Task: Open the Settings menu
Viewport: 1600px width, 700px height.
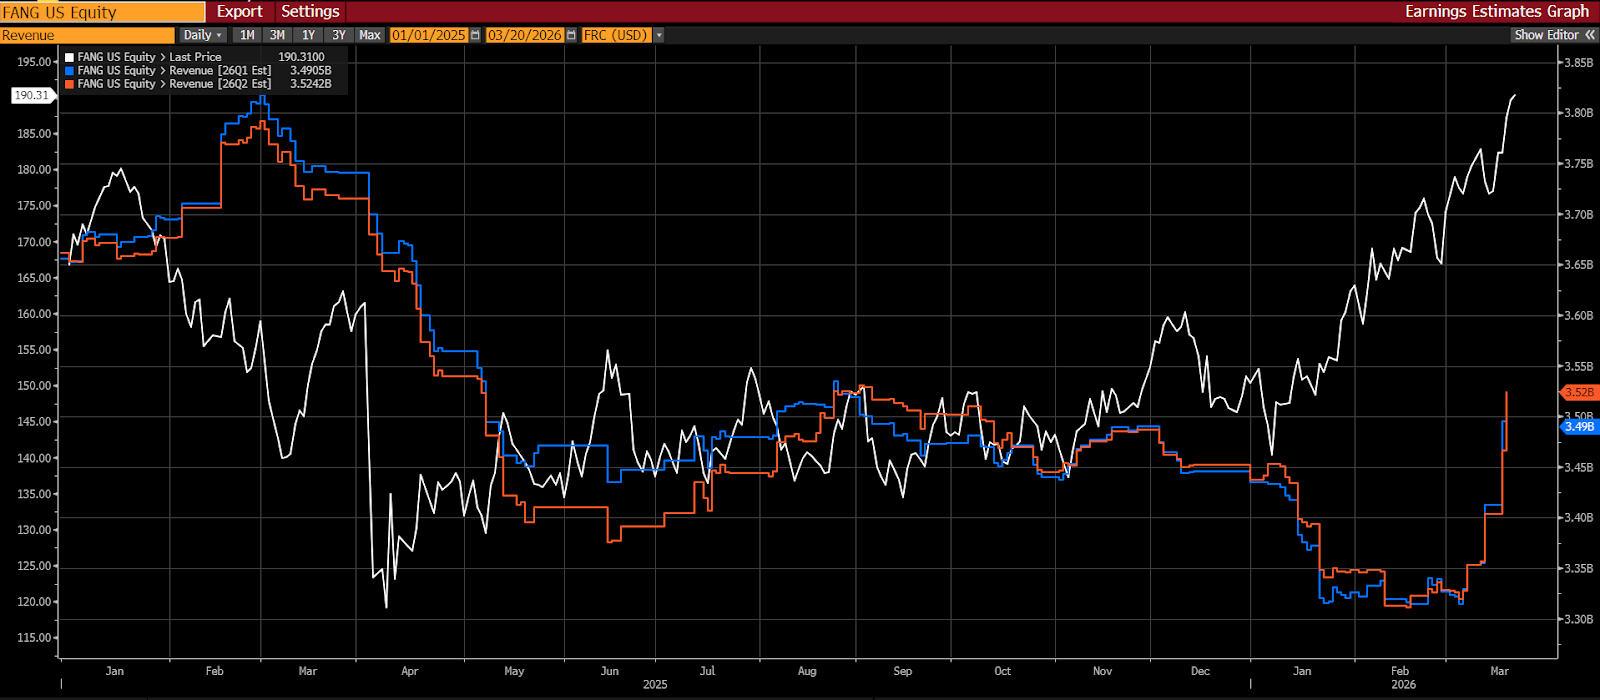Action: point(310,11)
